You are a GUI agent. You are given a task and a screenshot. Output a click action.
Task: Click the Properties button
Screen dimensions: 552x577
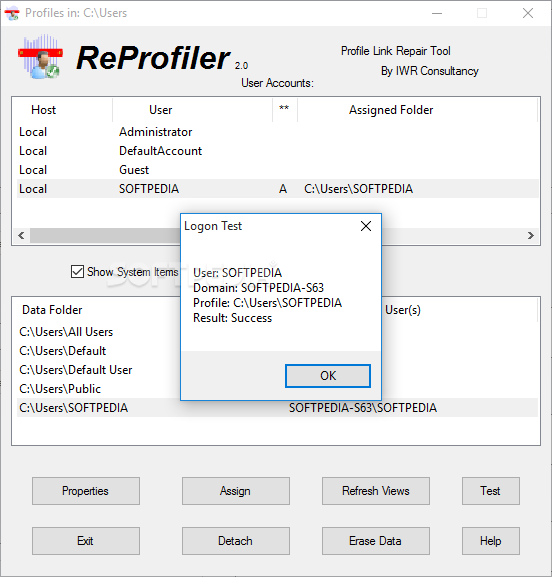[86, 491]
